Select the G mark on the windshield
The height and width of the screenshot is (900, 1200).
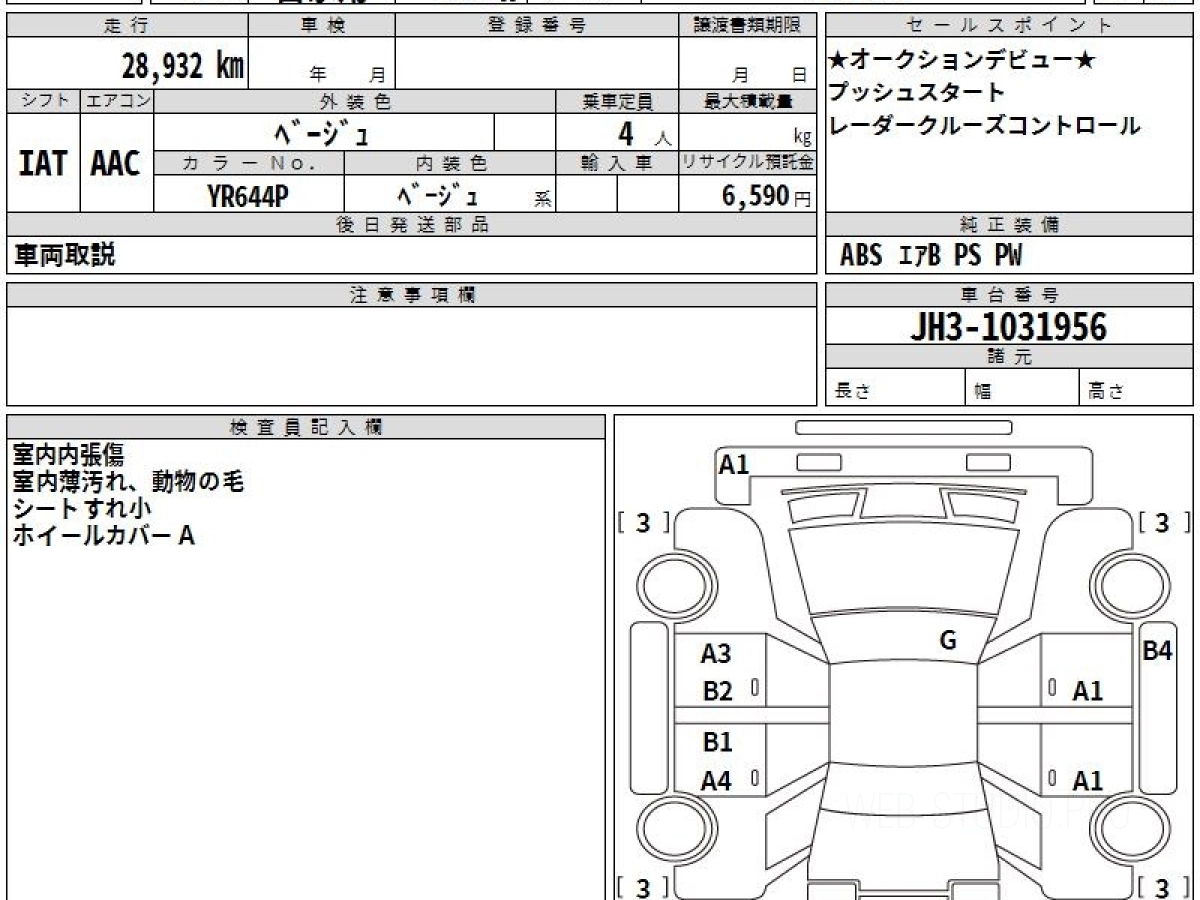click(948, 641)
